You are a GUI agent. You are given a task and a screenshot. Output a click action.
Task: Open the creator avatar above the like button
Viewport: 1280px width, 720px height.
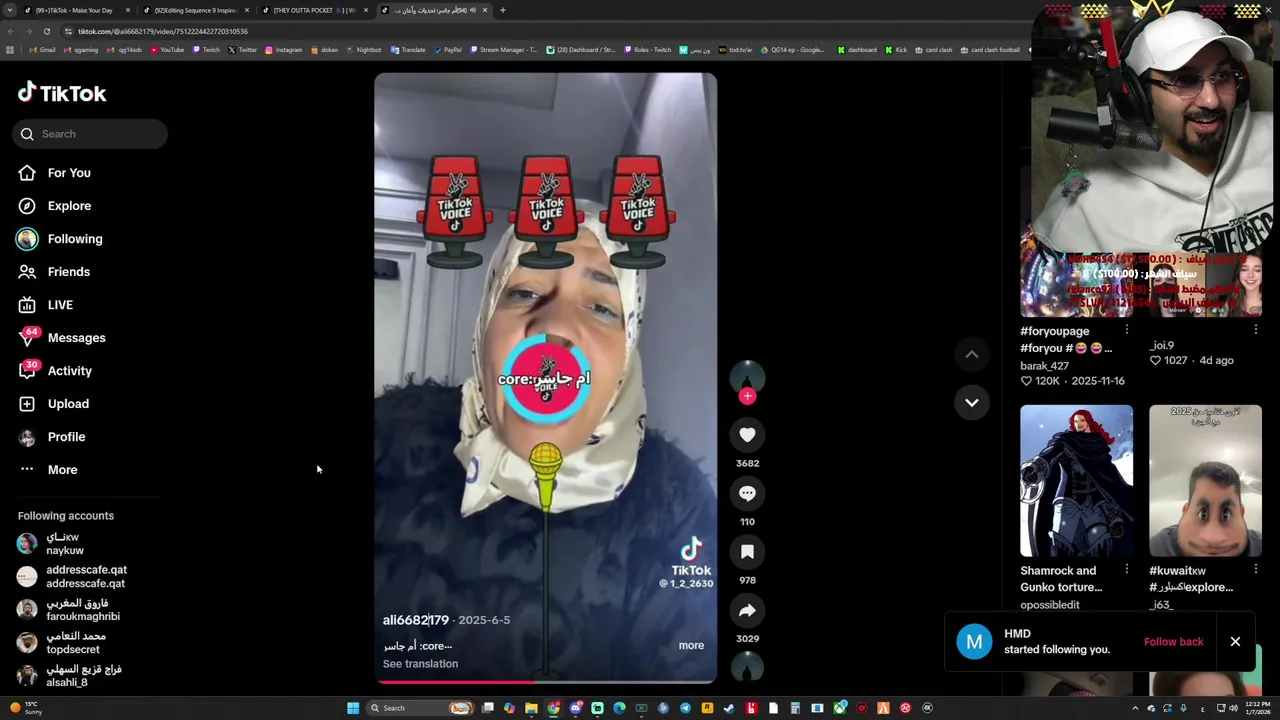tap(747, 375)
